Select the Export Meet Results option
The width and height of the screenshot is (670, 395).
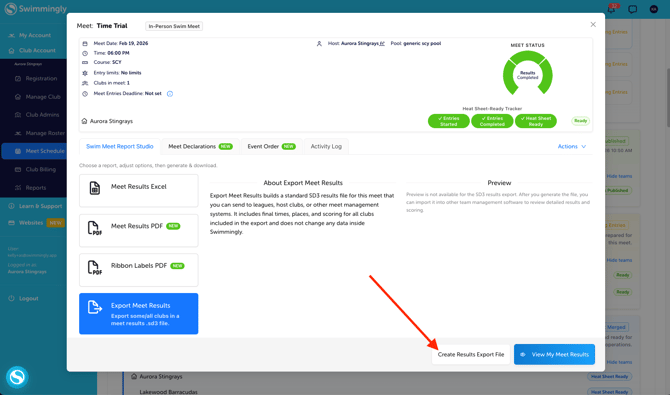(x=138, y=313)
